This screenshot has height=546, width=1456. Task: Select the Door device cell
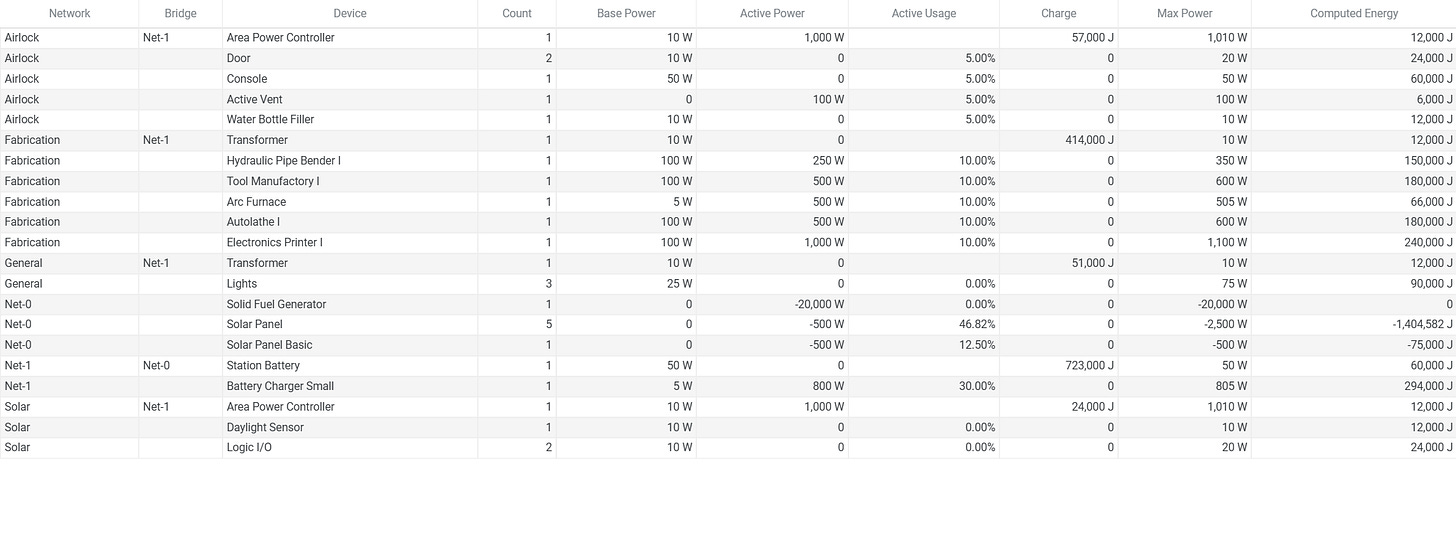tap(350, 59)
